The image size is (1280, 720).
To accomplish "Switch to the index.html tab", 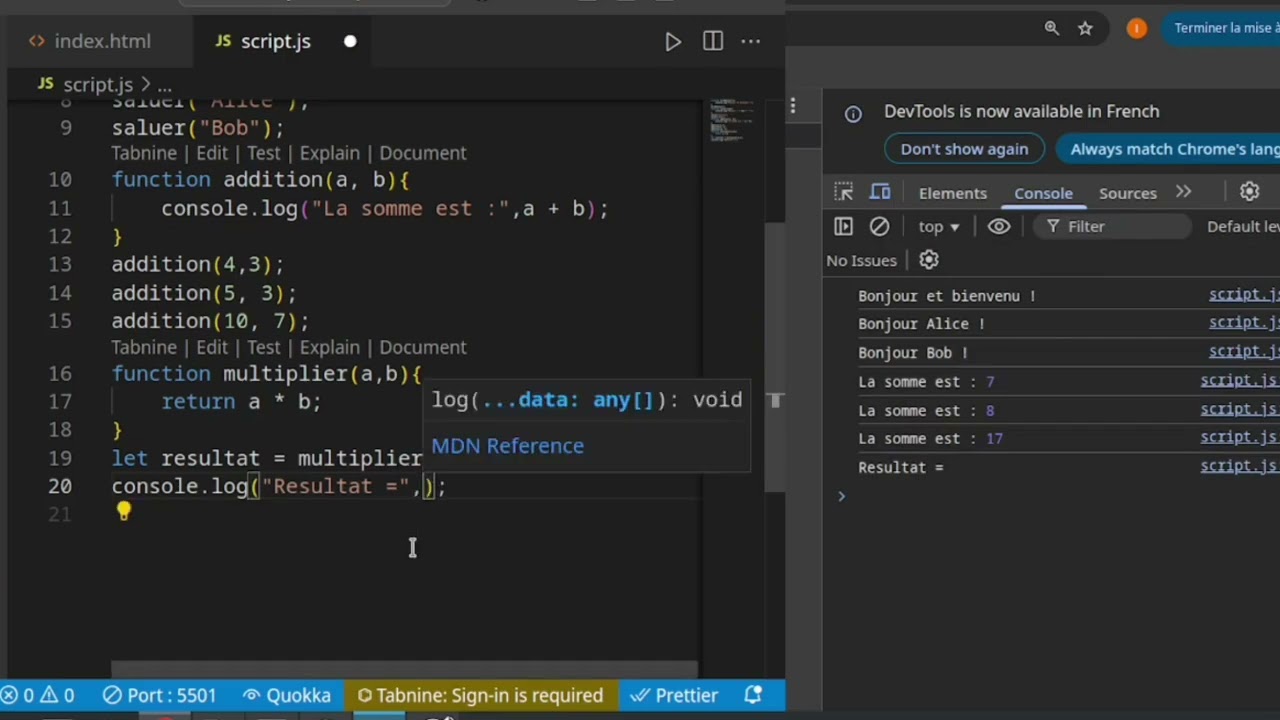I will 90,41.
